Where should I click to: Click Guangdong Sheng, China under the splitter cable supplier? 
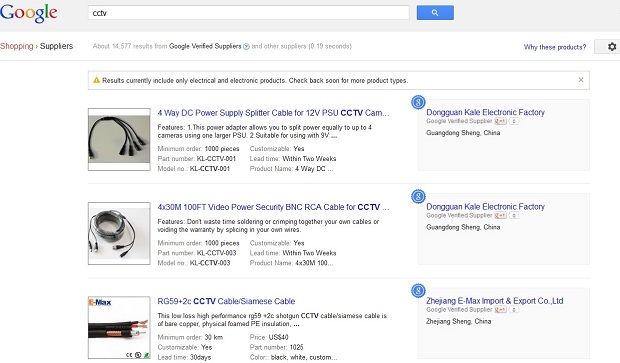463,133
